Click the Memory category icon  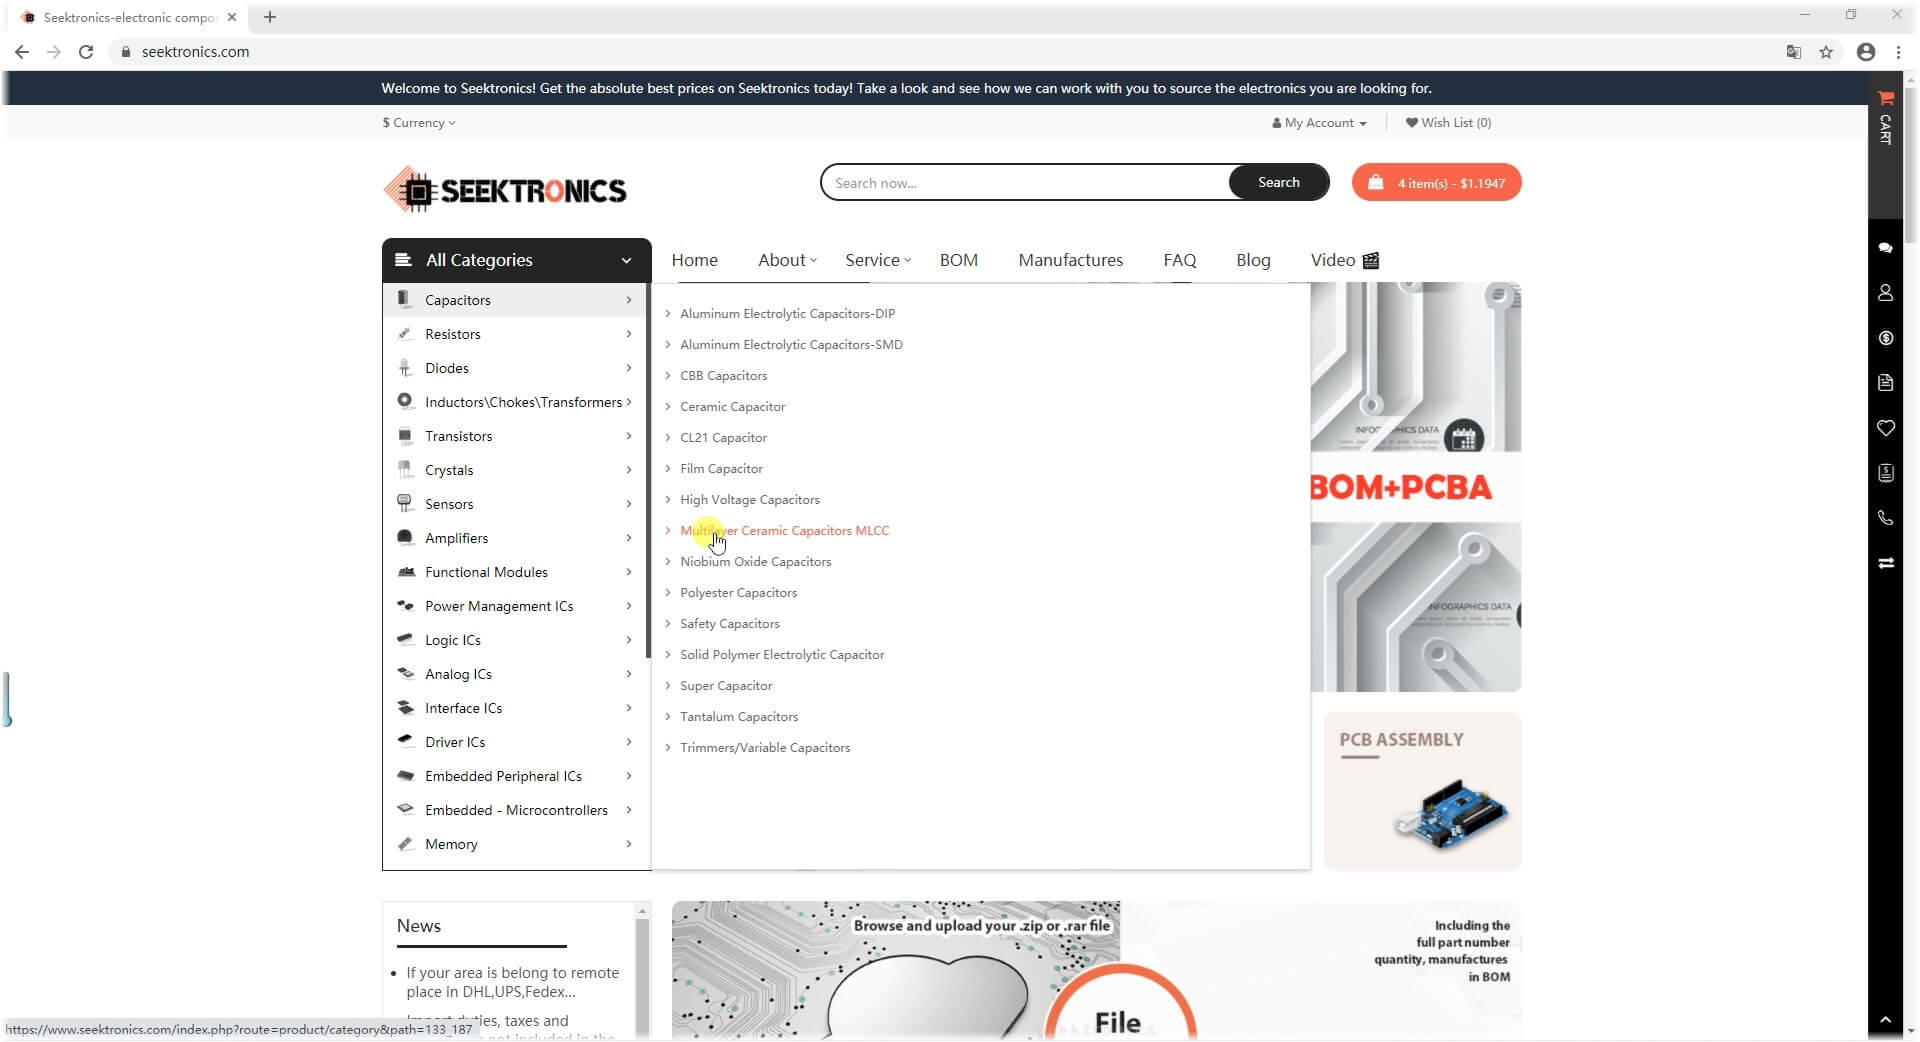pos(404,843)
